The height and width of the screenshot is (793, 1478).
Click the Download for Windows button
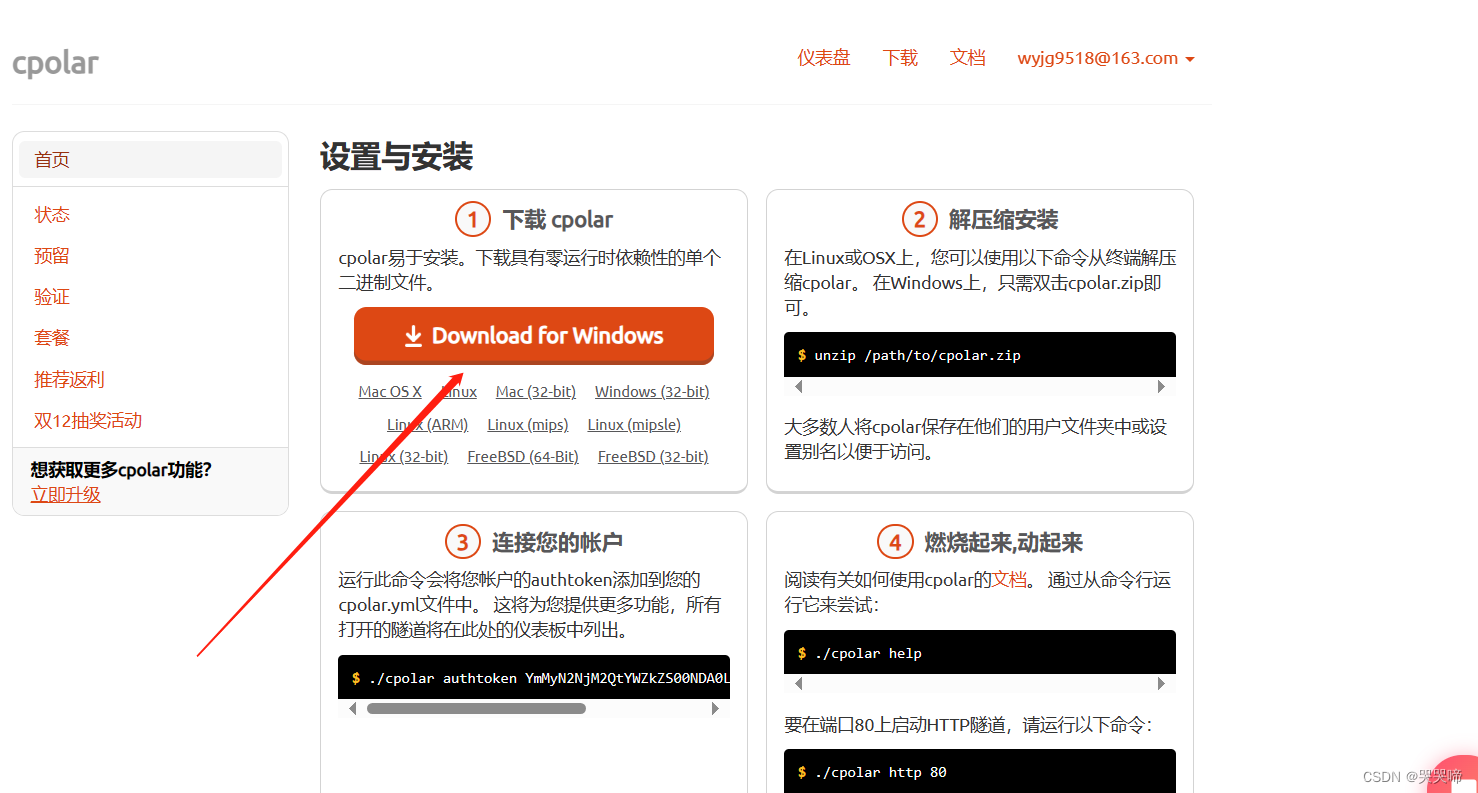(x=534, y=335)
